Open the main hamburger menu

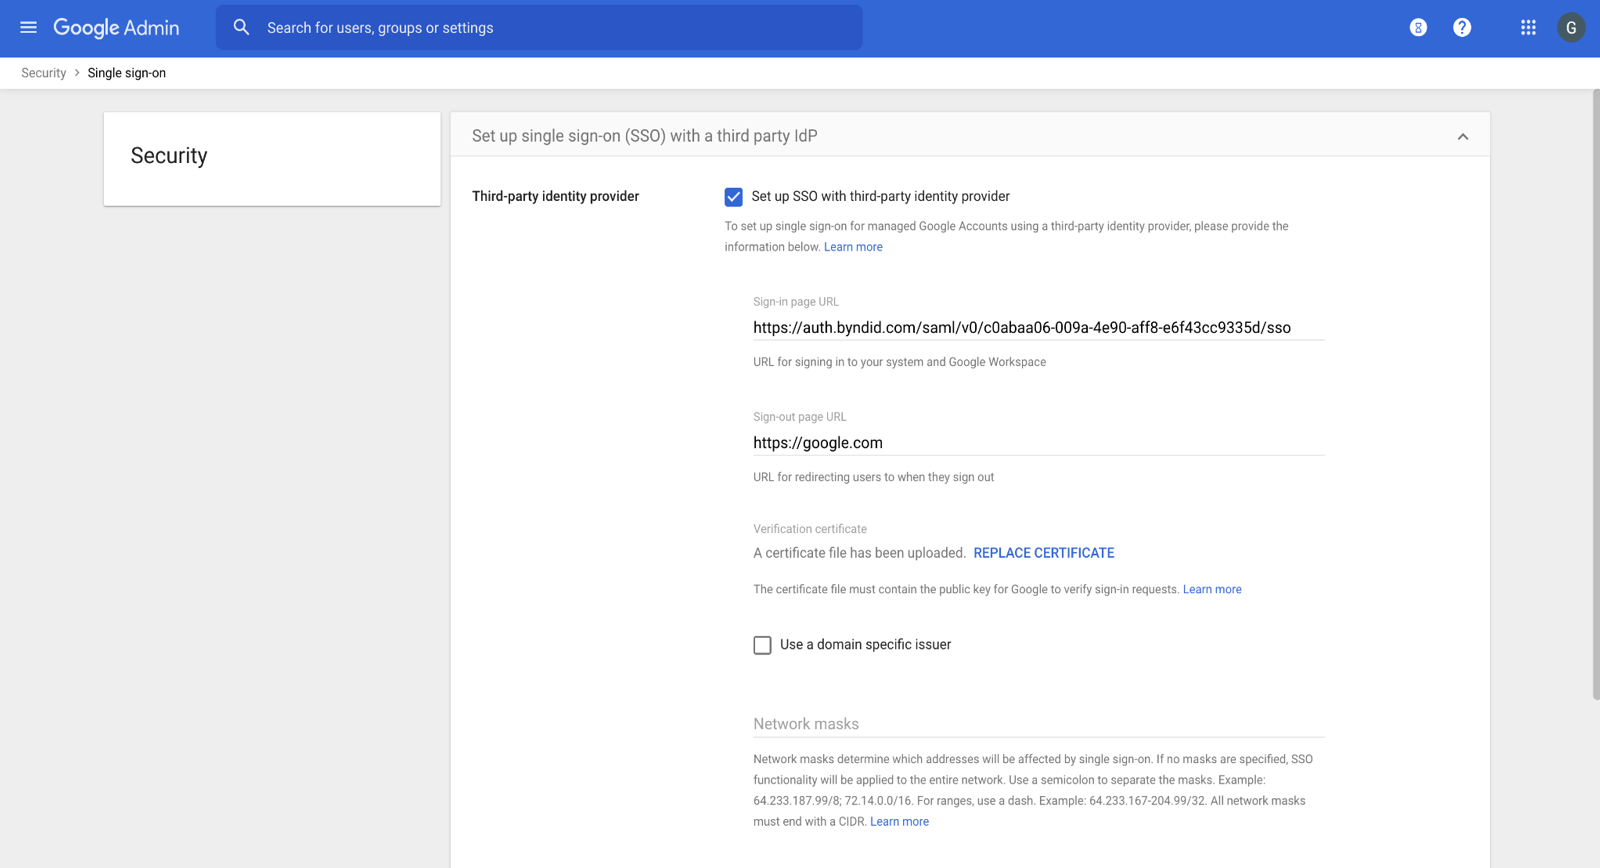pyautogui.click(x=28, y=28)
